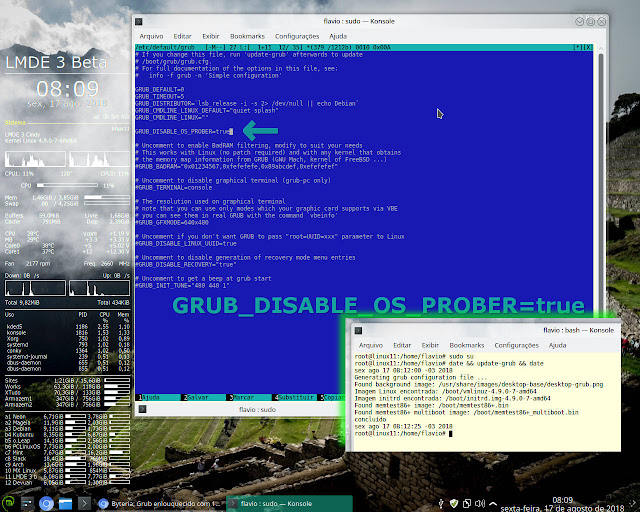Click the #GRUB_DISABLE_LINUX_UUID=true line
This screenshot has height=512, width=640.
(x=186, y=244)
